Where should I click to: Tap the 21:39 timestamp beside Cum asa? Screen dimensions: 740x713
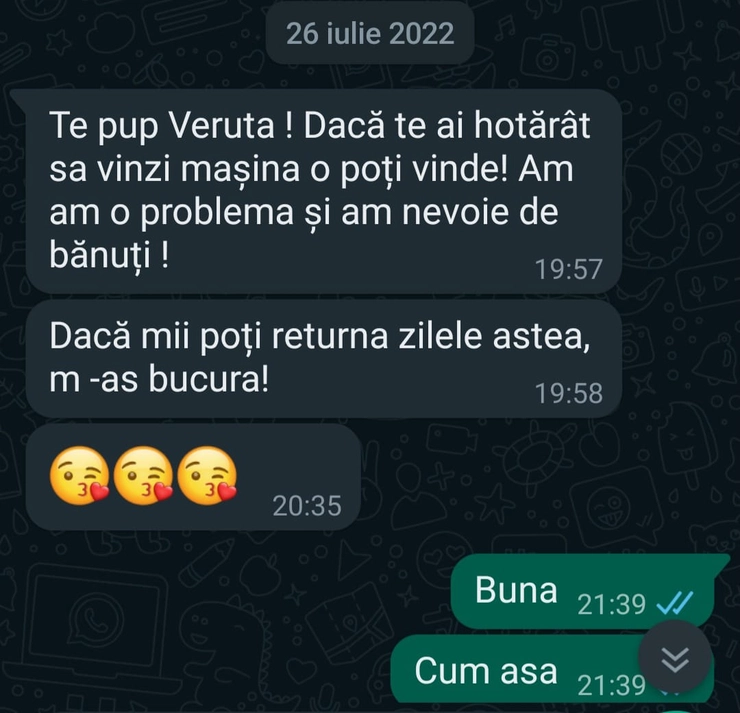click(612, 685)
